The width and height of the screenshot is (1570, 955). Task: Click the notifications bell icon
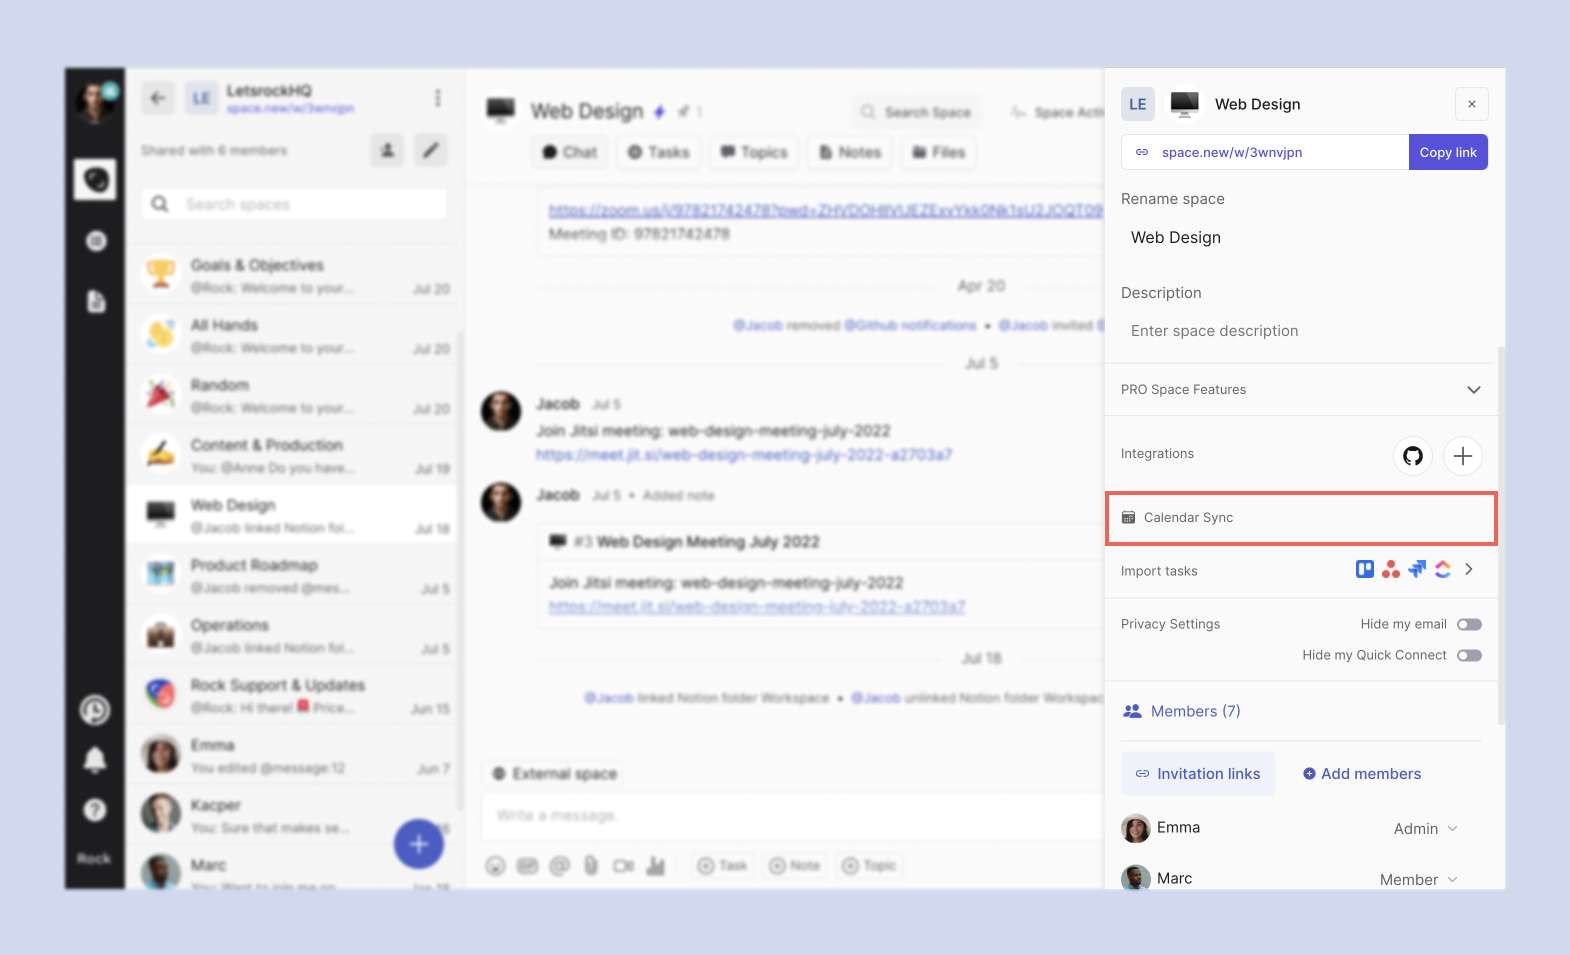point(95,760)
